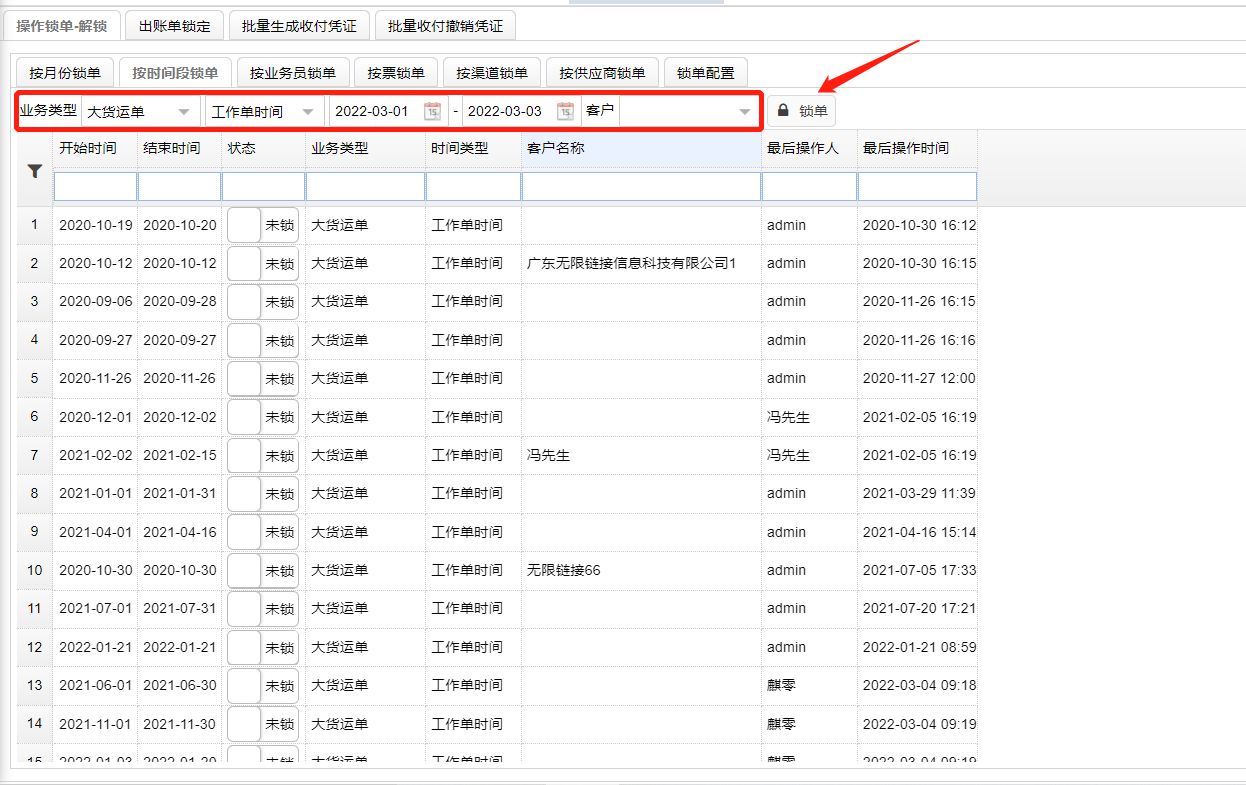Select the 按月份锁单 sub-tab

(x=64, y=73)
